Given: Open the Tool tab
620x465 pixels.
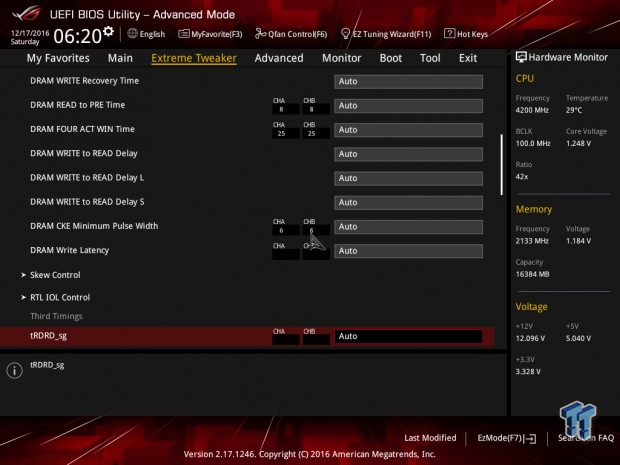Looking at the screenshot, I should [x=430, y=58].
